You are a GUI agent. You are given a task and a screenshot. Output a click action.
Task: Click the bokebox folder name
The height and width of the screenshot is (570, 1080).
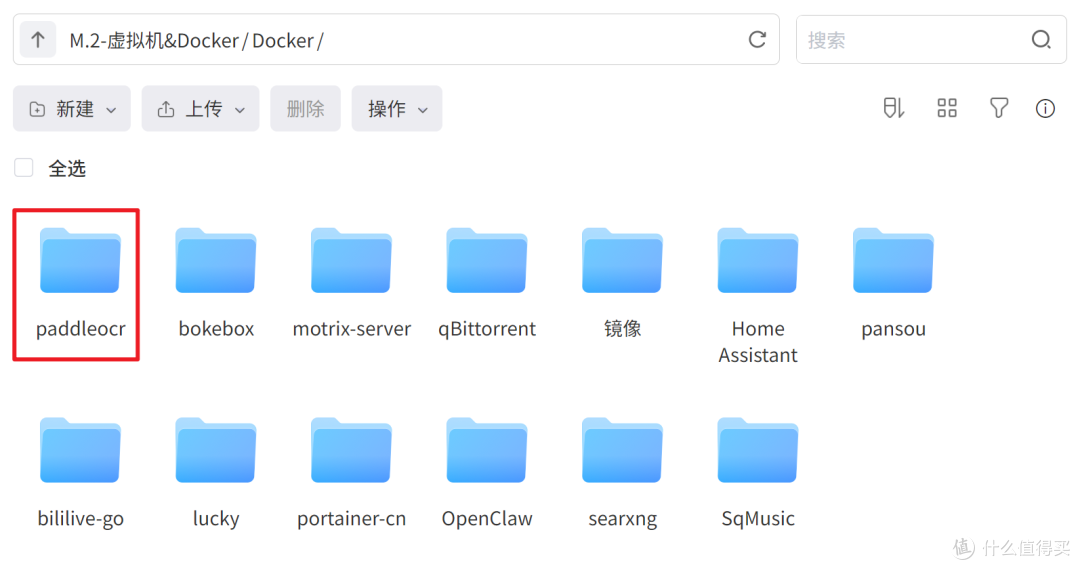(216, 329)
